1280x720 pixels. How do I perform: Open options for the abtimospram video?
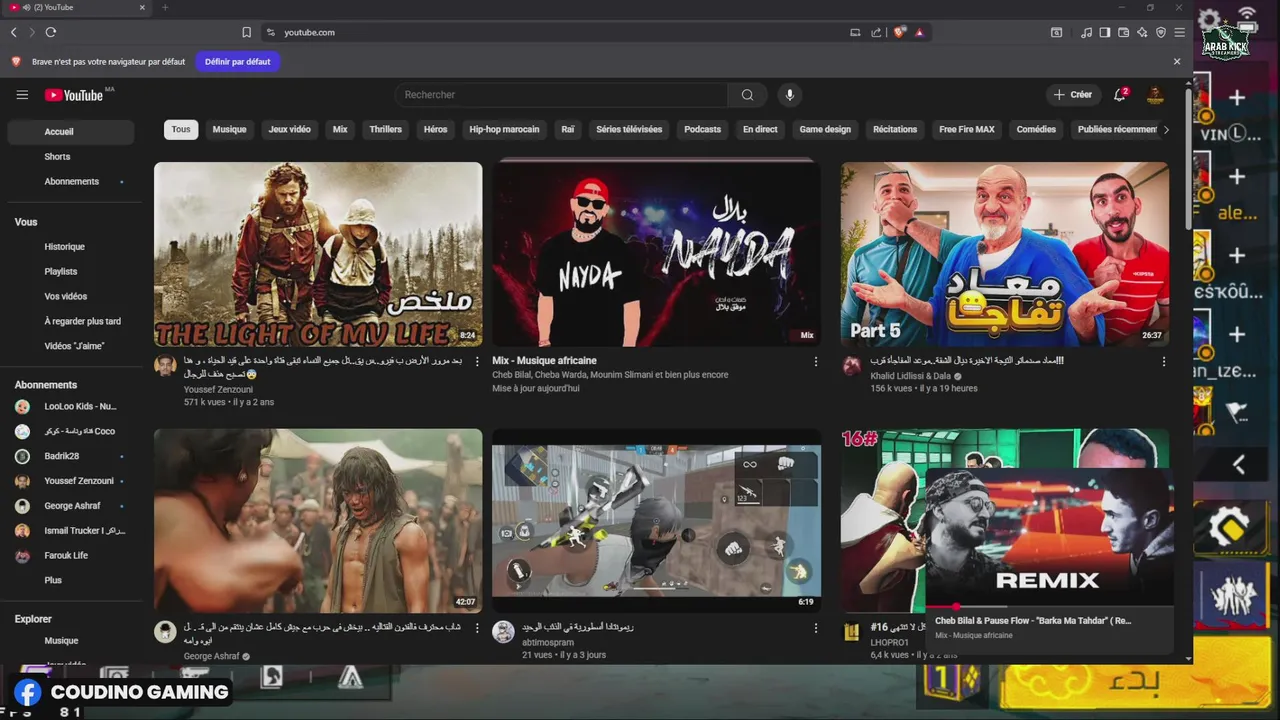point(816,628)
